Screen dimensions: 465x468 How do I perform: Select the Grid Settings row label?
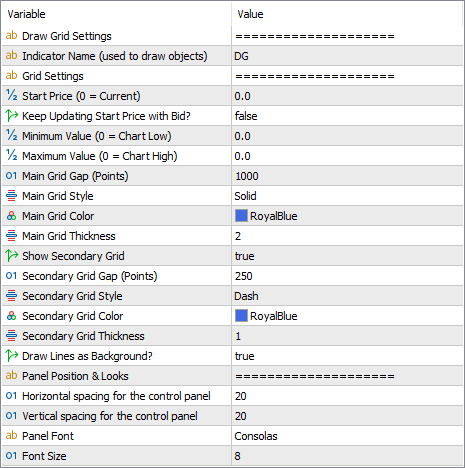[53, 76]
